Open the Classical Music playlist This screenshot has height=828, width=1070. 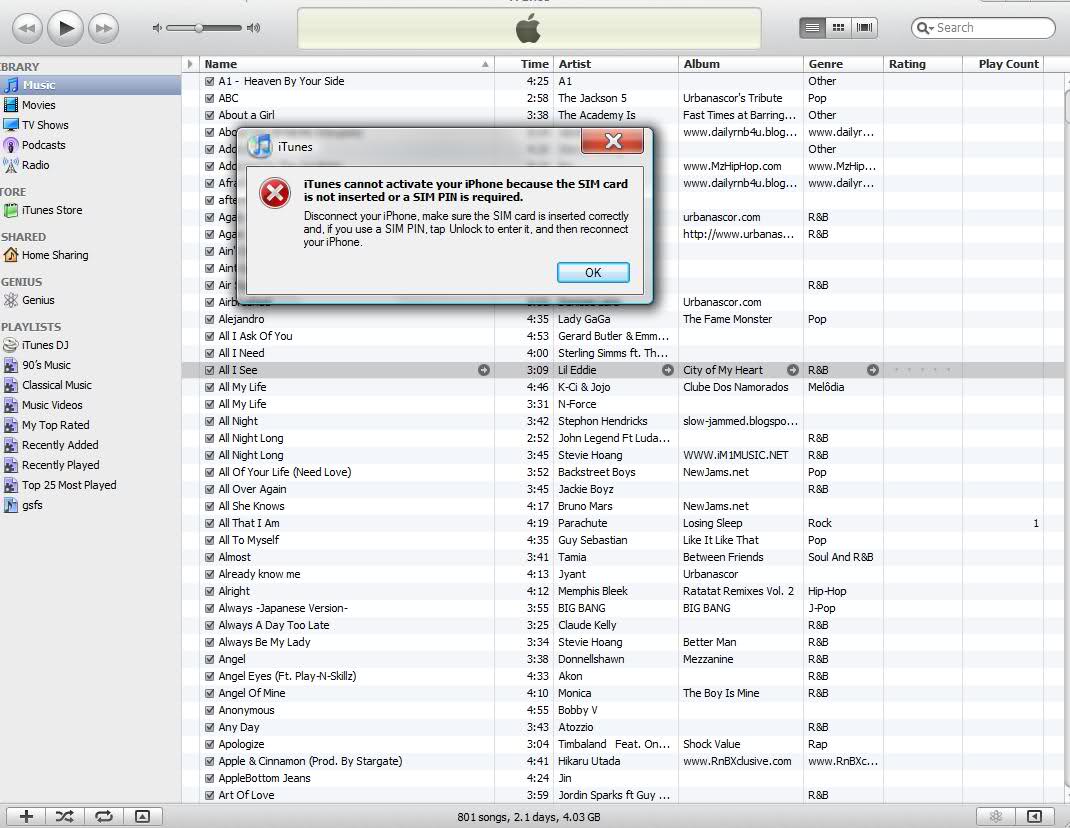[x=90, y=385]
